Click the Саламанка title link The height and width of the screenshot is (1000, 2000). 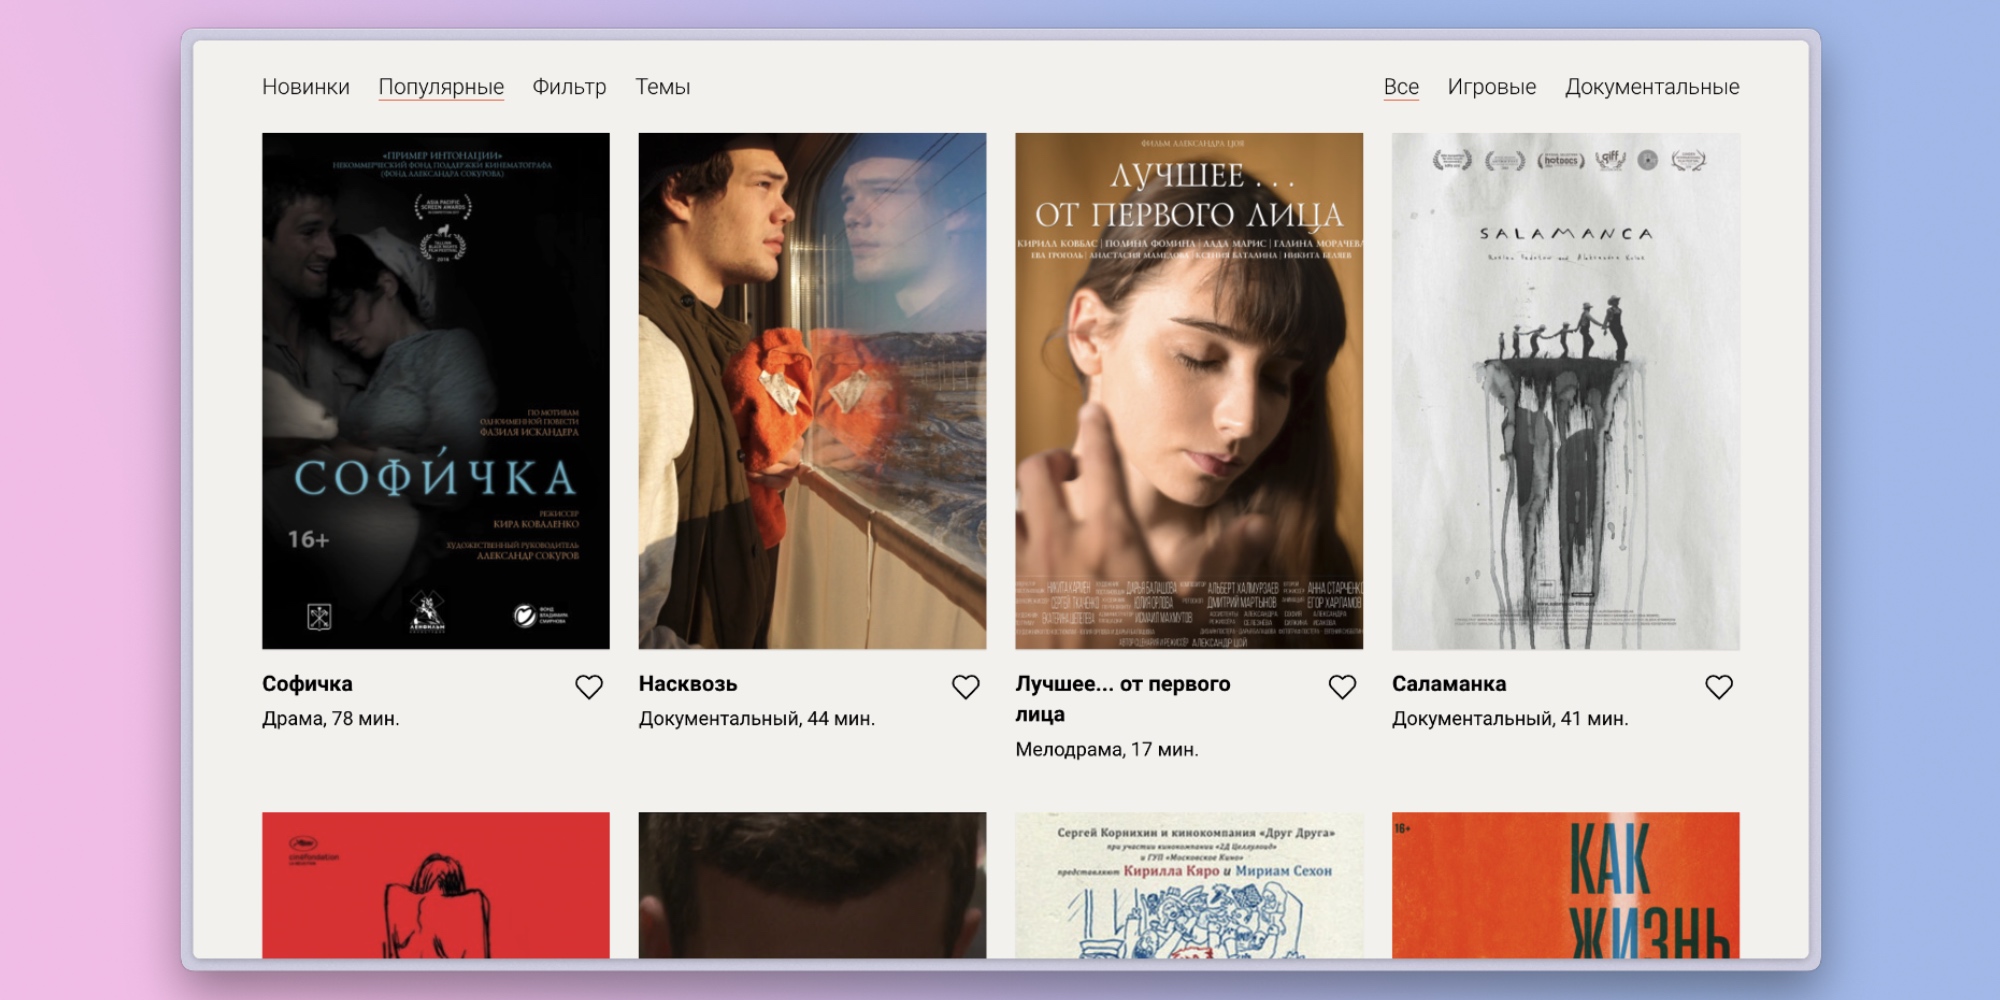pos(1449,684)
